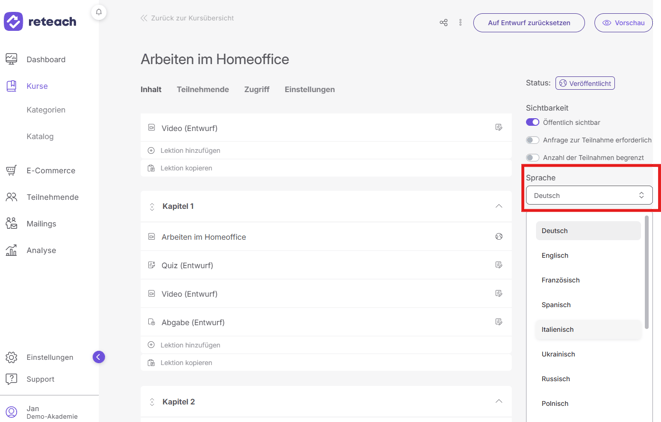Enable Anzahl der Teilnehmen begrenzt toggle
Viewport: 661px width, 422px height.
pos(532,157)
